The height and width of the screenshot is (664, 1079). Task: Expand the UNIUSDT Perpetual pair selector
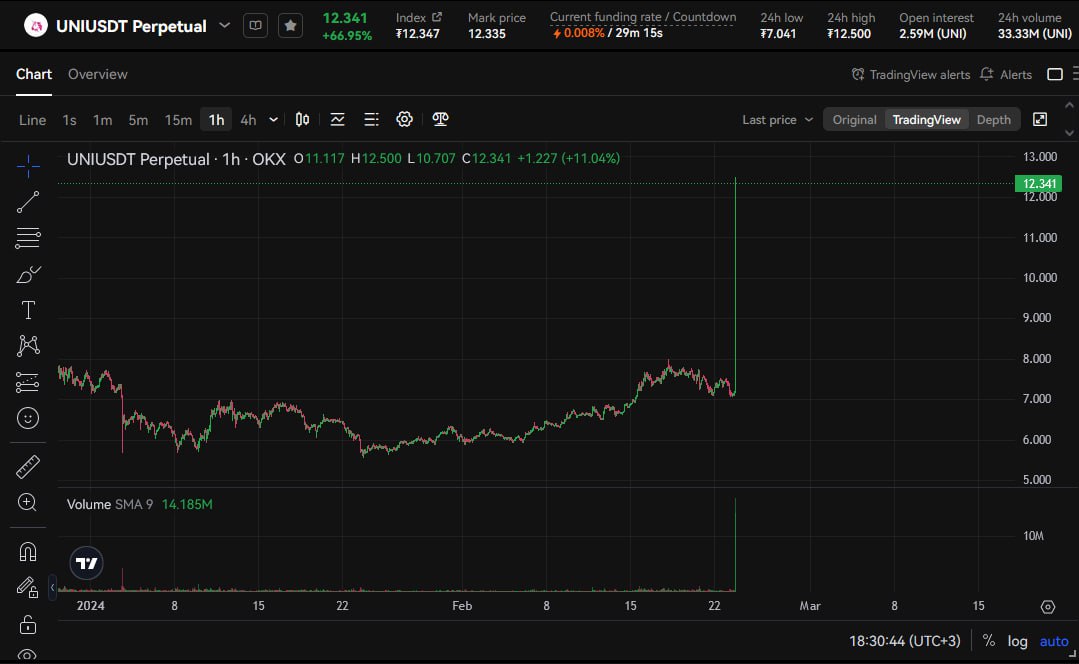coord(224,26)
